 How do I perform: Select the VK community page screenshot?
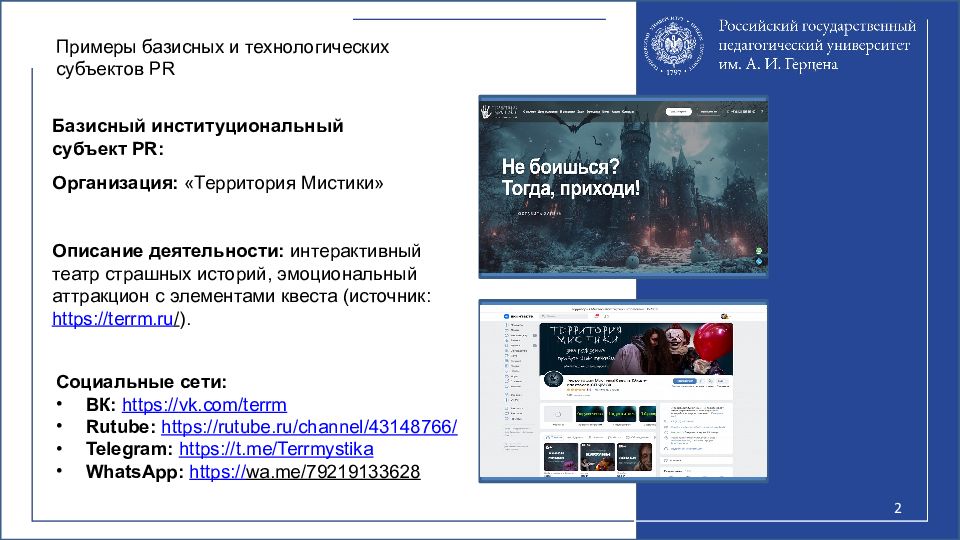click(x=623, y=391)
